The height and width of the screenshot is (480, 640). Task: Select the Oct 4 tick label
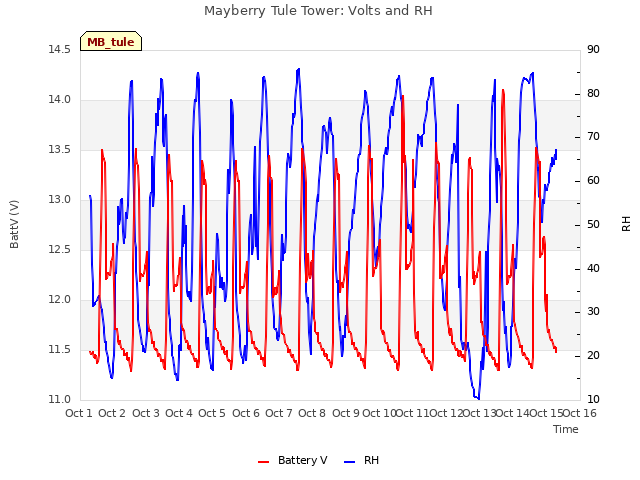[x=179, y=413]
